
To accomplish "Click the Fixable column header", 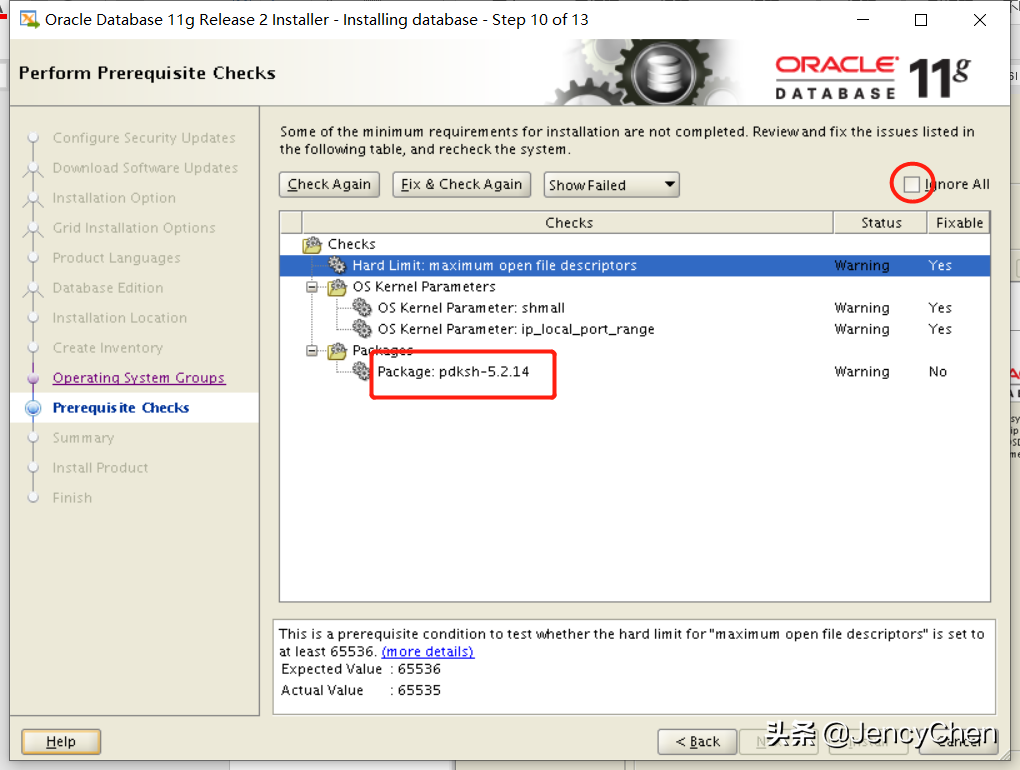I will tap(959, 223).
